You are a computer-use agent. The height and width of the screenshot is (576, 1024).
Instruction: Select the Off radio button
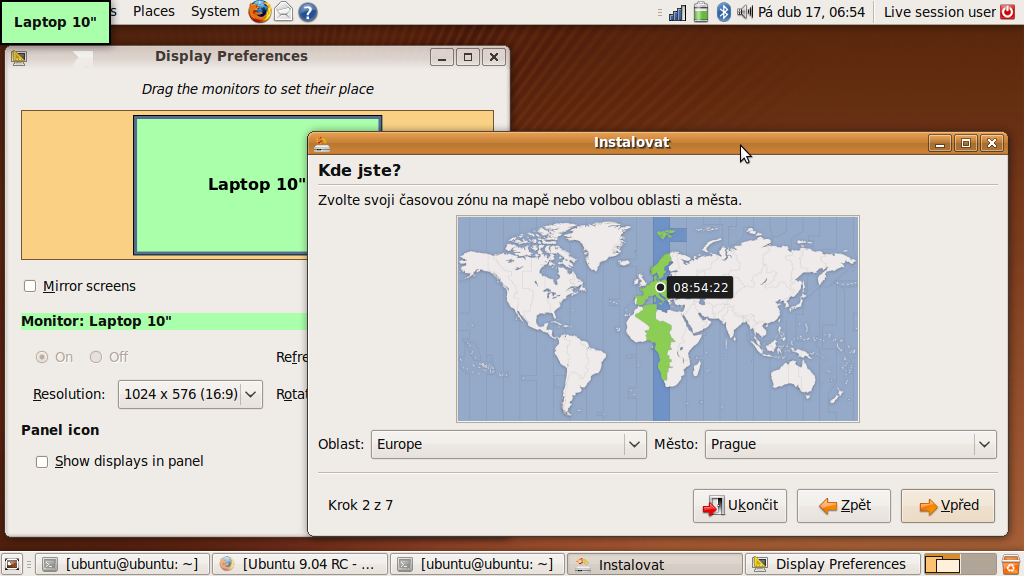[x=96, y=357]
